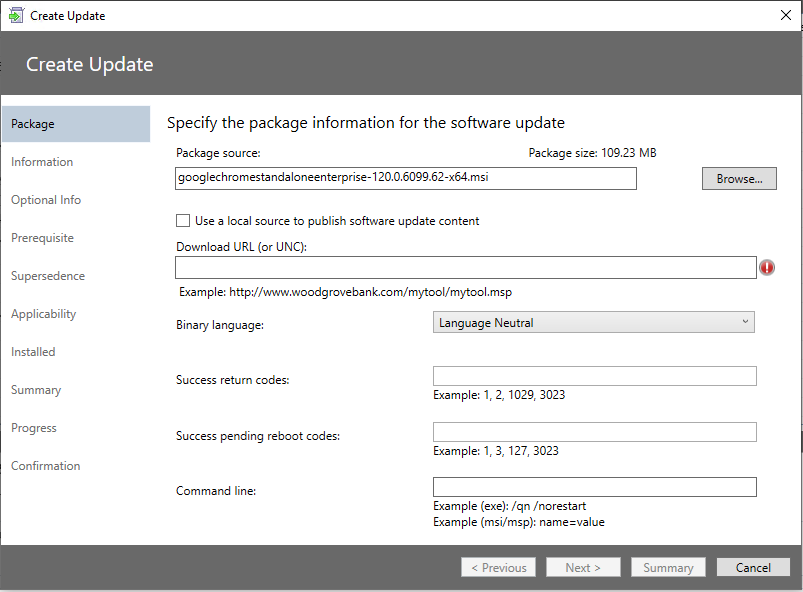The width and height of the screenshot is (803, 592).
Task: Switch to the Supersedence step
Action: pos(48,276)
